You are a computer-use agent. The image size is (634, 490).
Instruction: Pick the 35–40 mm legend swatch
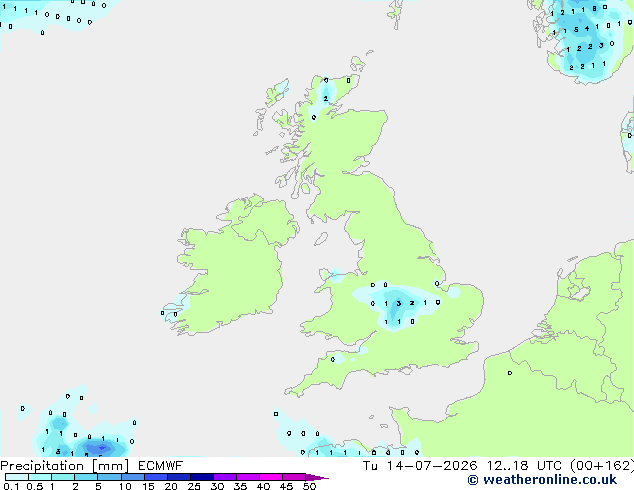[x=248, y=477]
